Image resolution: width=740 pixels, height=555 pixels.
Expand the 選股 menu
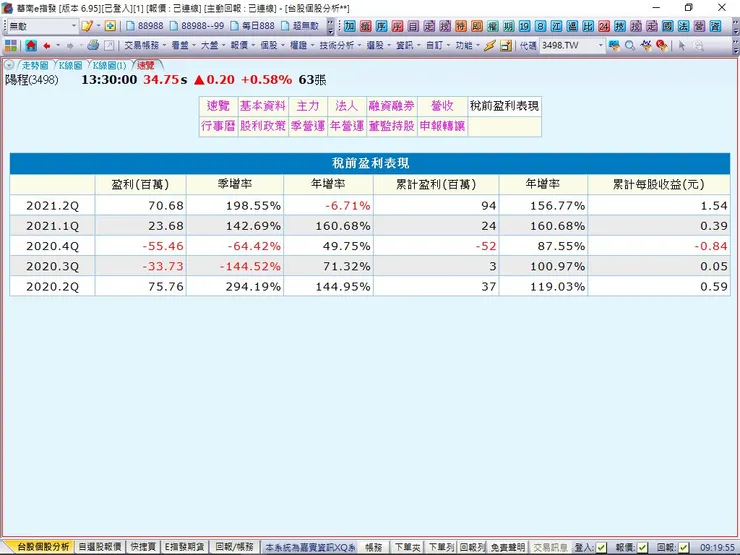tap(378, 45)
